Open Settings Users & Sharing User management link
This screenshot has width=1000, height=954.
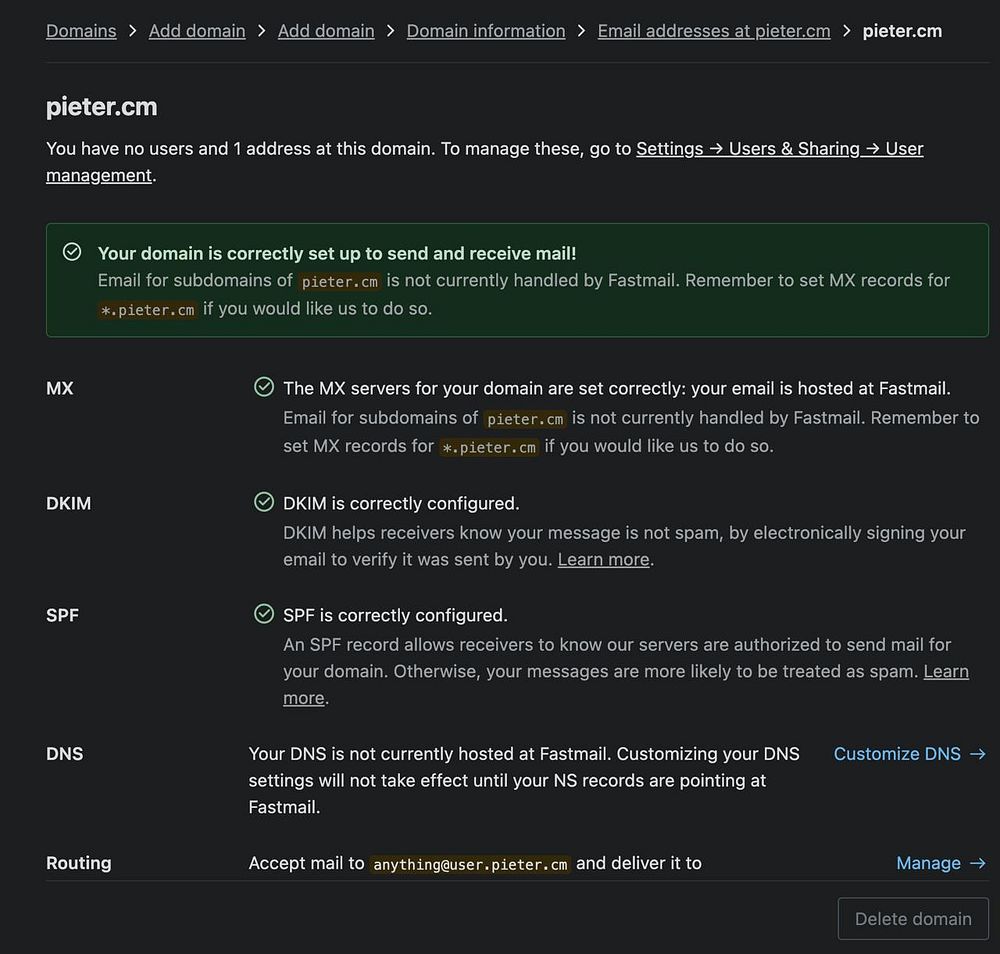(779, 149)
